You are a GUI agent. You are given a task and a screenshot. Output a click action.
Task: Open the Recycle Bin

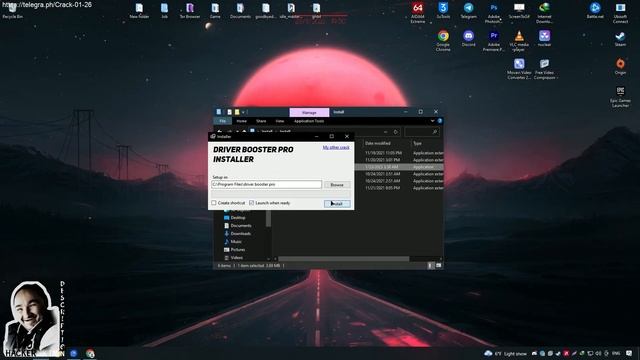coord(12,11)
